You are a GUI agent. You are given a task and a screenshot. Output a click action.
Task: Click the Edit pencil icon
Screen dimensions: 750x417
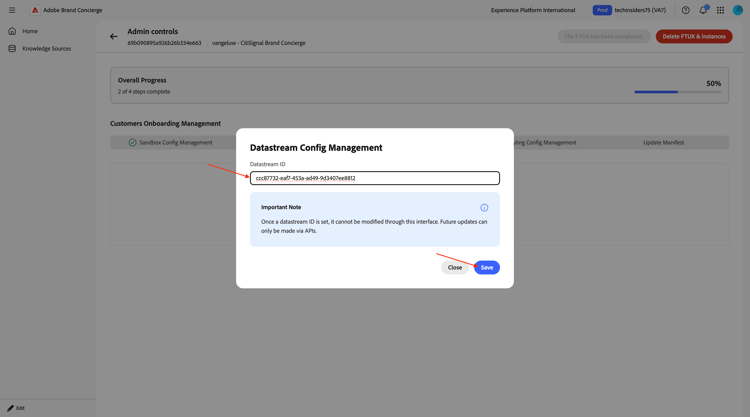11,408
